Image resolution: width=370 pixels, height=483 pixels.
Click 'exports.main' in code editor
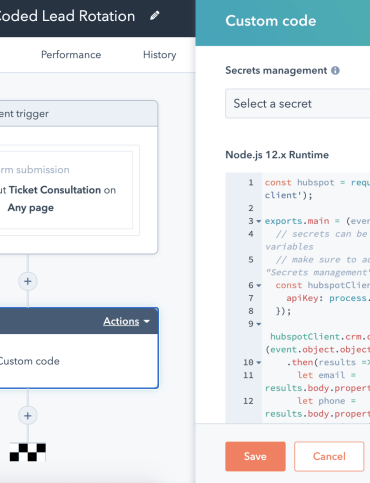tap(297, 221)
